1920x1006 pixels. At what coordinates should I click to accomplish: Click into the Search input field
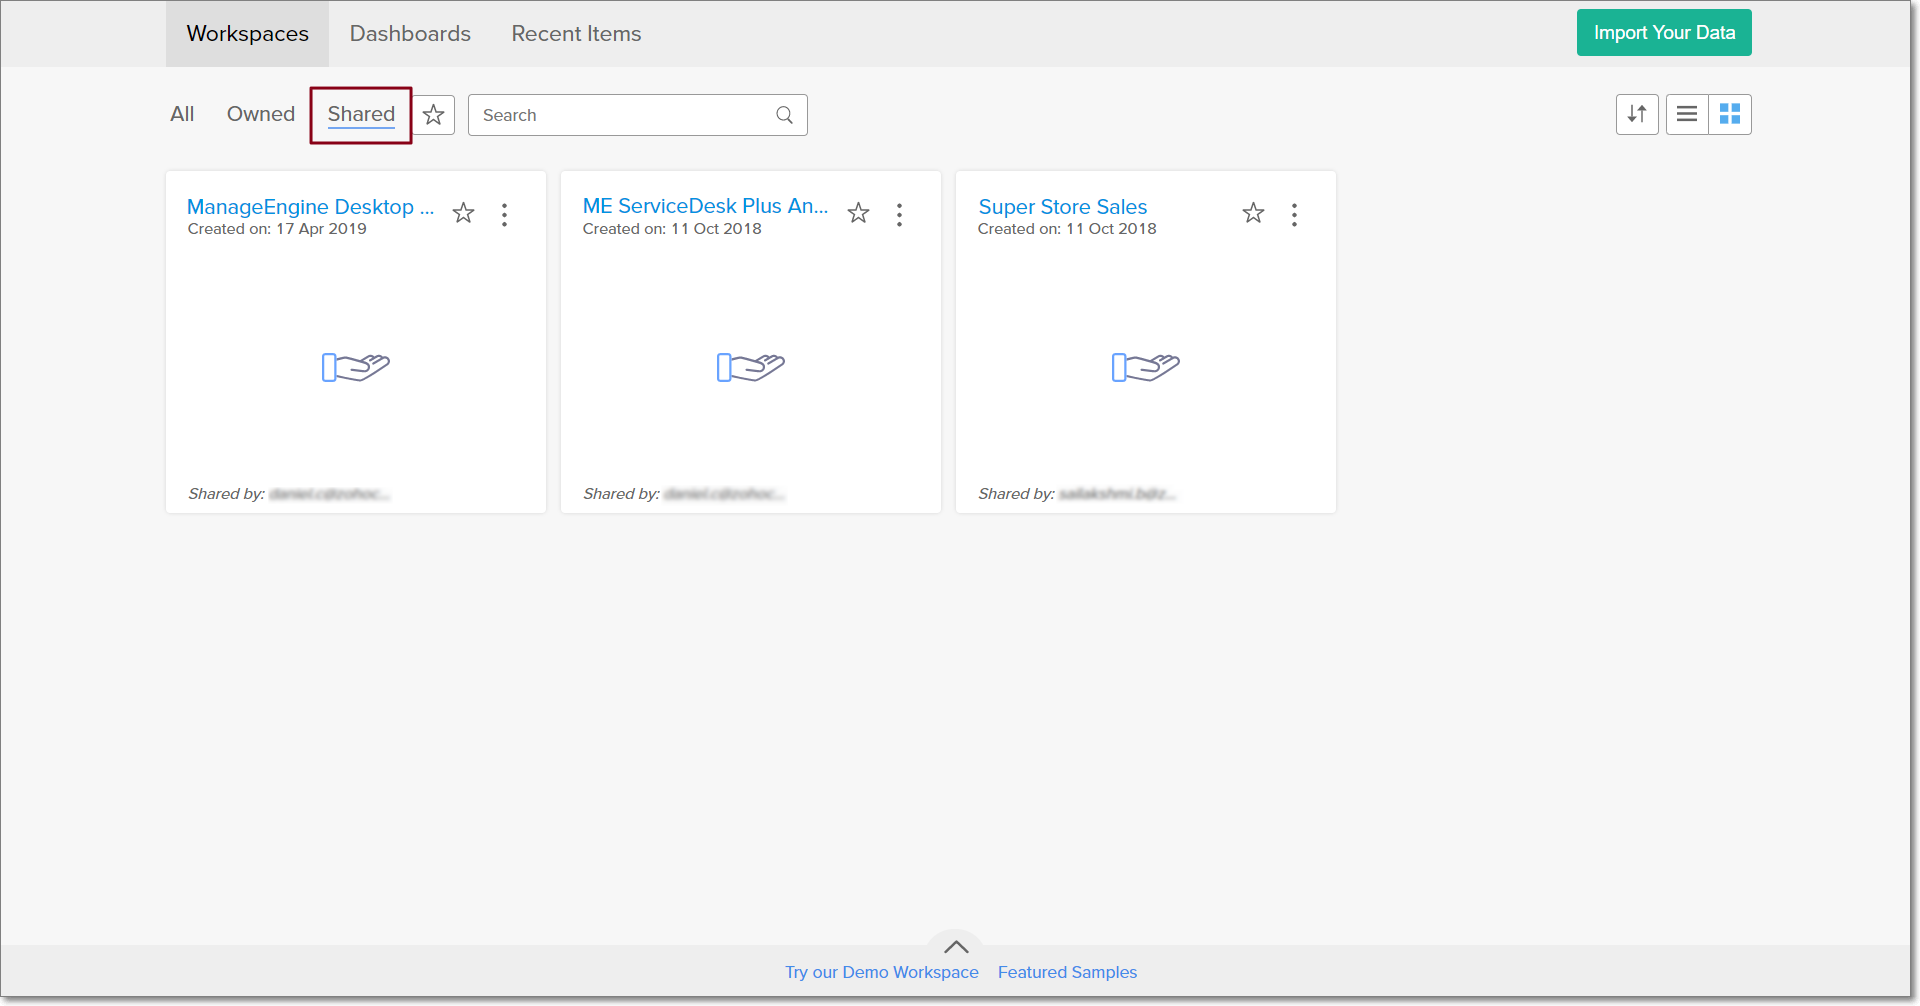pyautogui.click(x=638, y=115)
